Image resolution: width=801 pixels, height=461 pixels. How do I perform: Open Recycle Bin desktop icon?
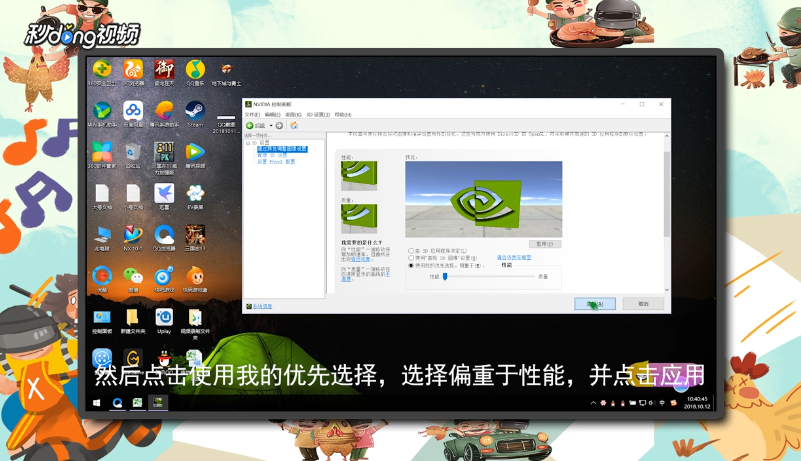click(x=133, y=156)
